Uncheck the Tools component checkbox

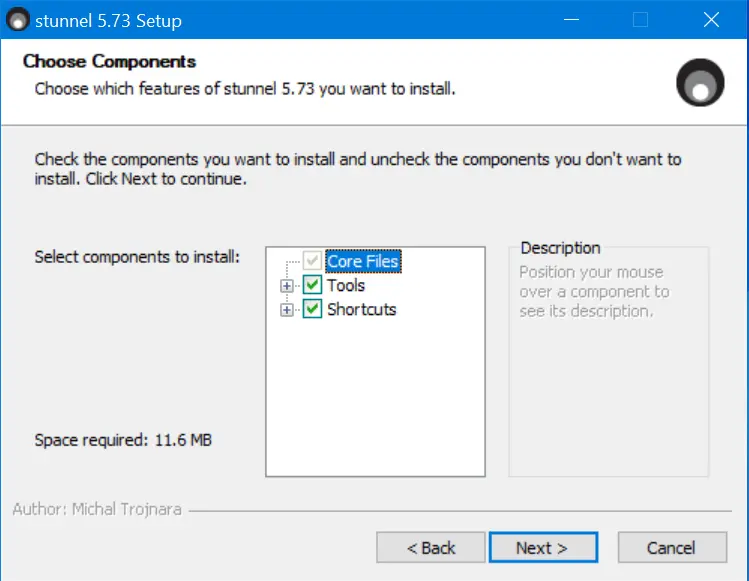[312, 285]
